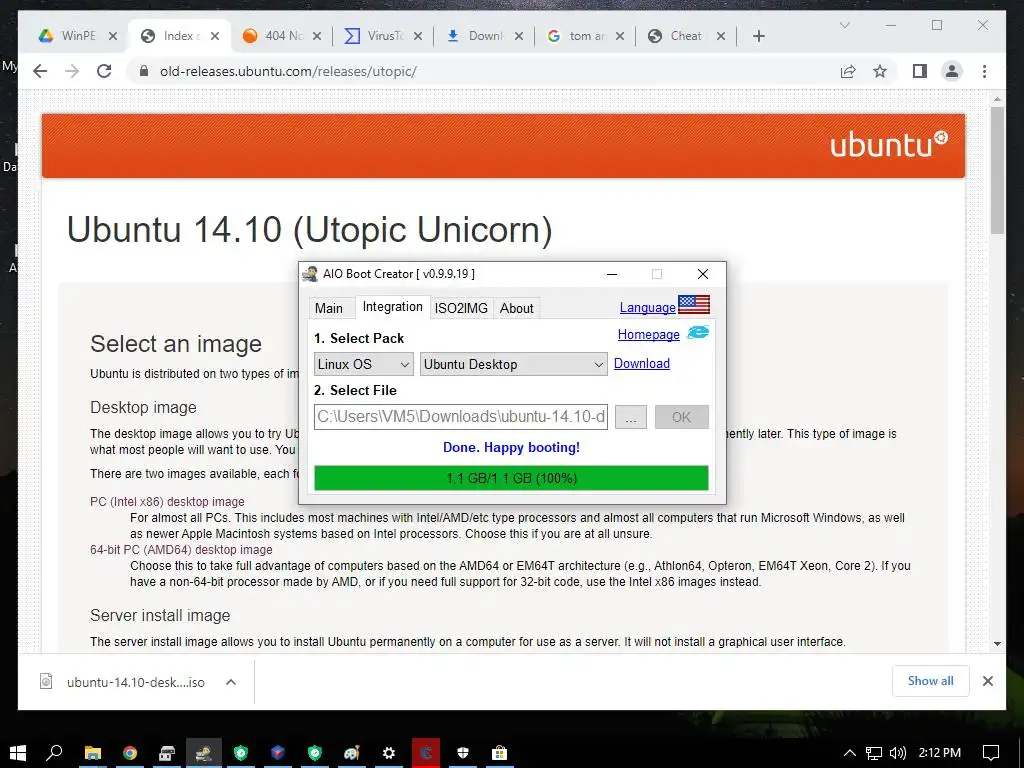1024x768 pixels.
Task: Open Chrome's three-dot menu
Action: click(984, 71)
